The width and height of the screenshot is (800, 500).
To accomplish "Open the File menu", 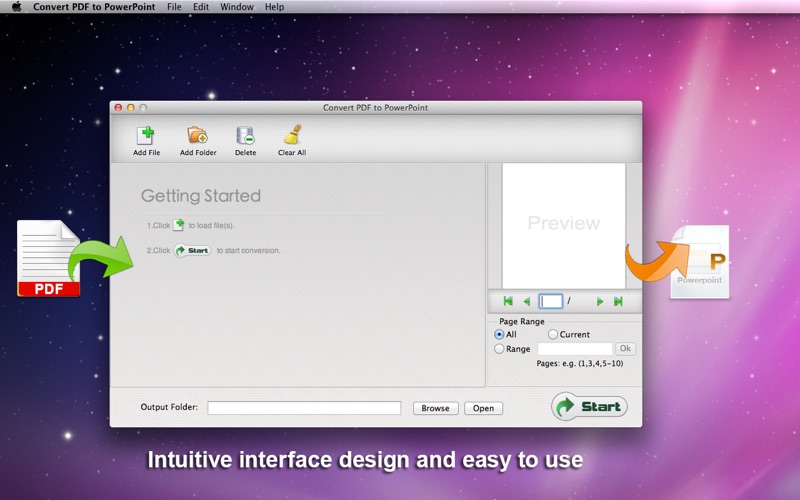I will 174,7.
